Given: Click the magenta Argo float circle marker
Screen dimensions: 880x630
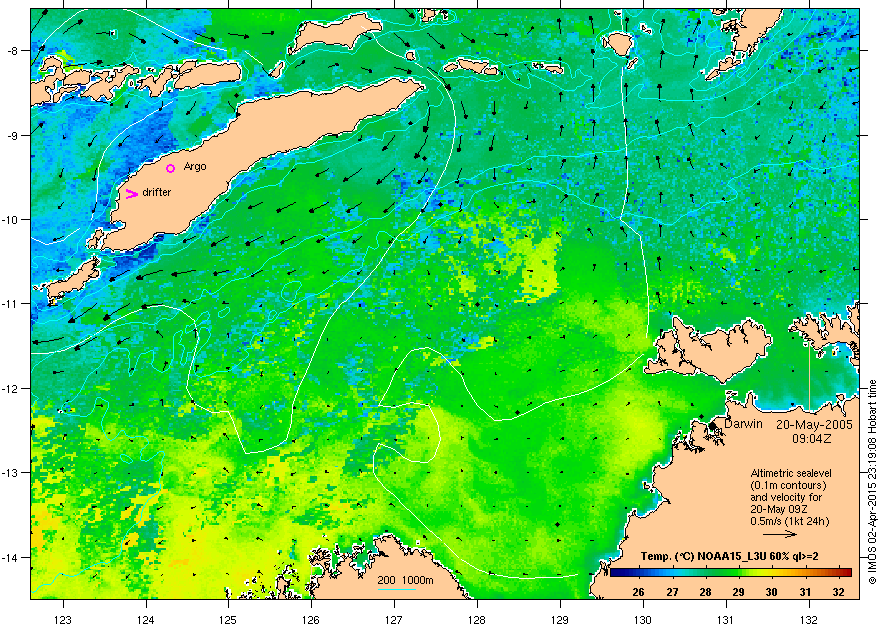Looking at the screenshot, I should point(171,168).
